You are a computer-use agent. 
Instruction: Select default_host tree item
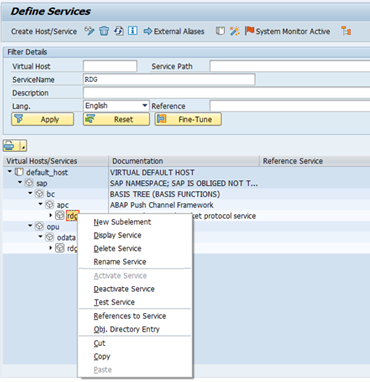pos(47,172)
